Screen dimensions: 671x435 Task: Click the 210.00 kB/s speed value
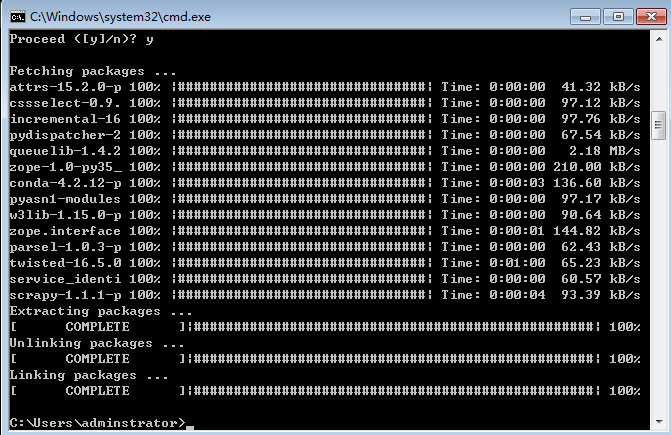[597, 167]
